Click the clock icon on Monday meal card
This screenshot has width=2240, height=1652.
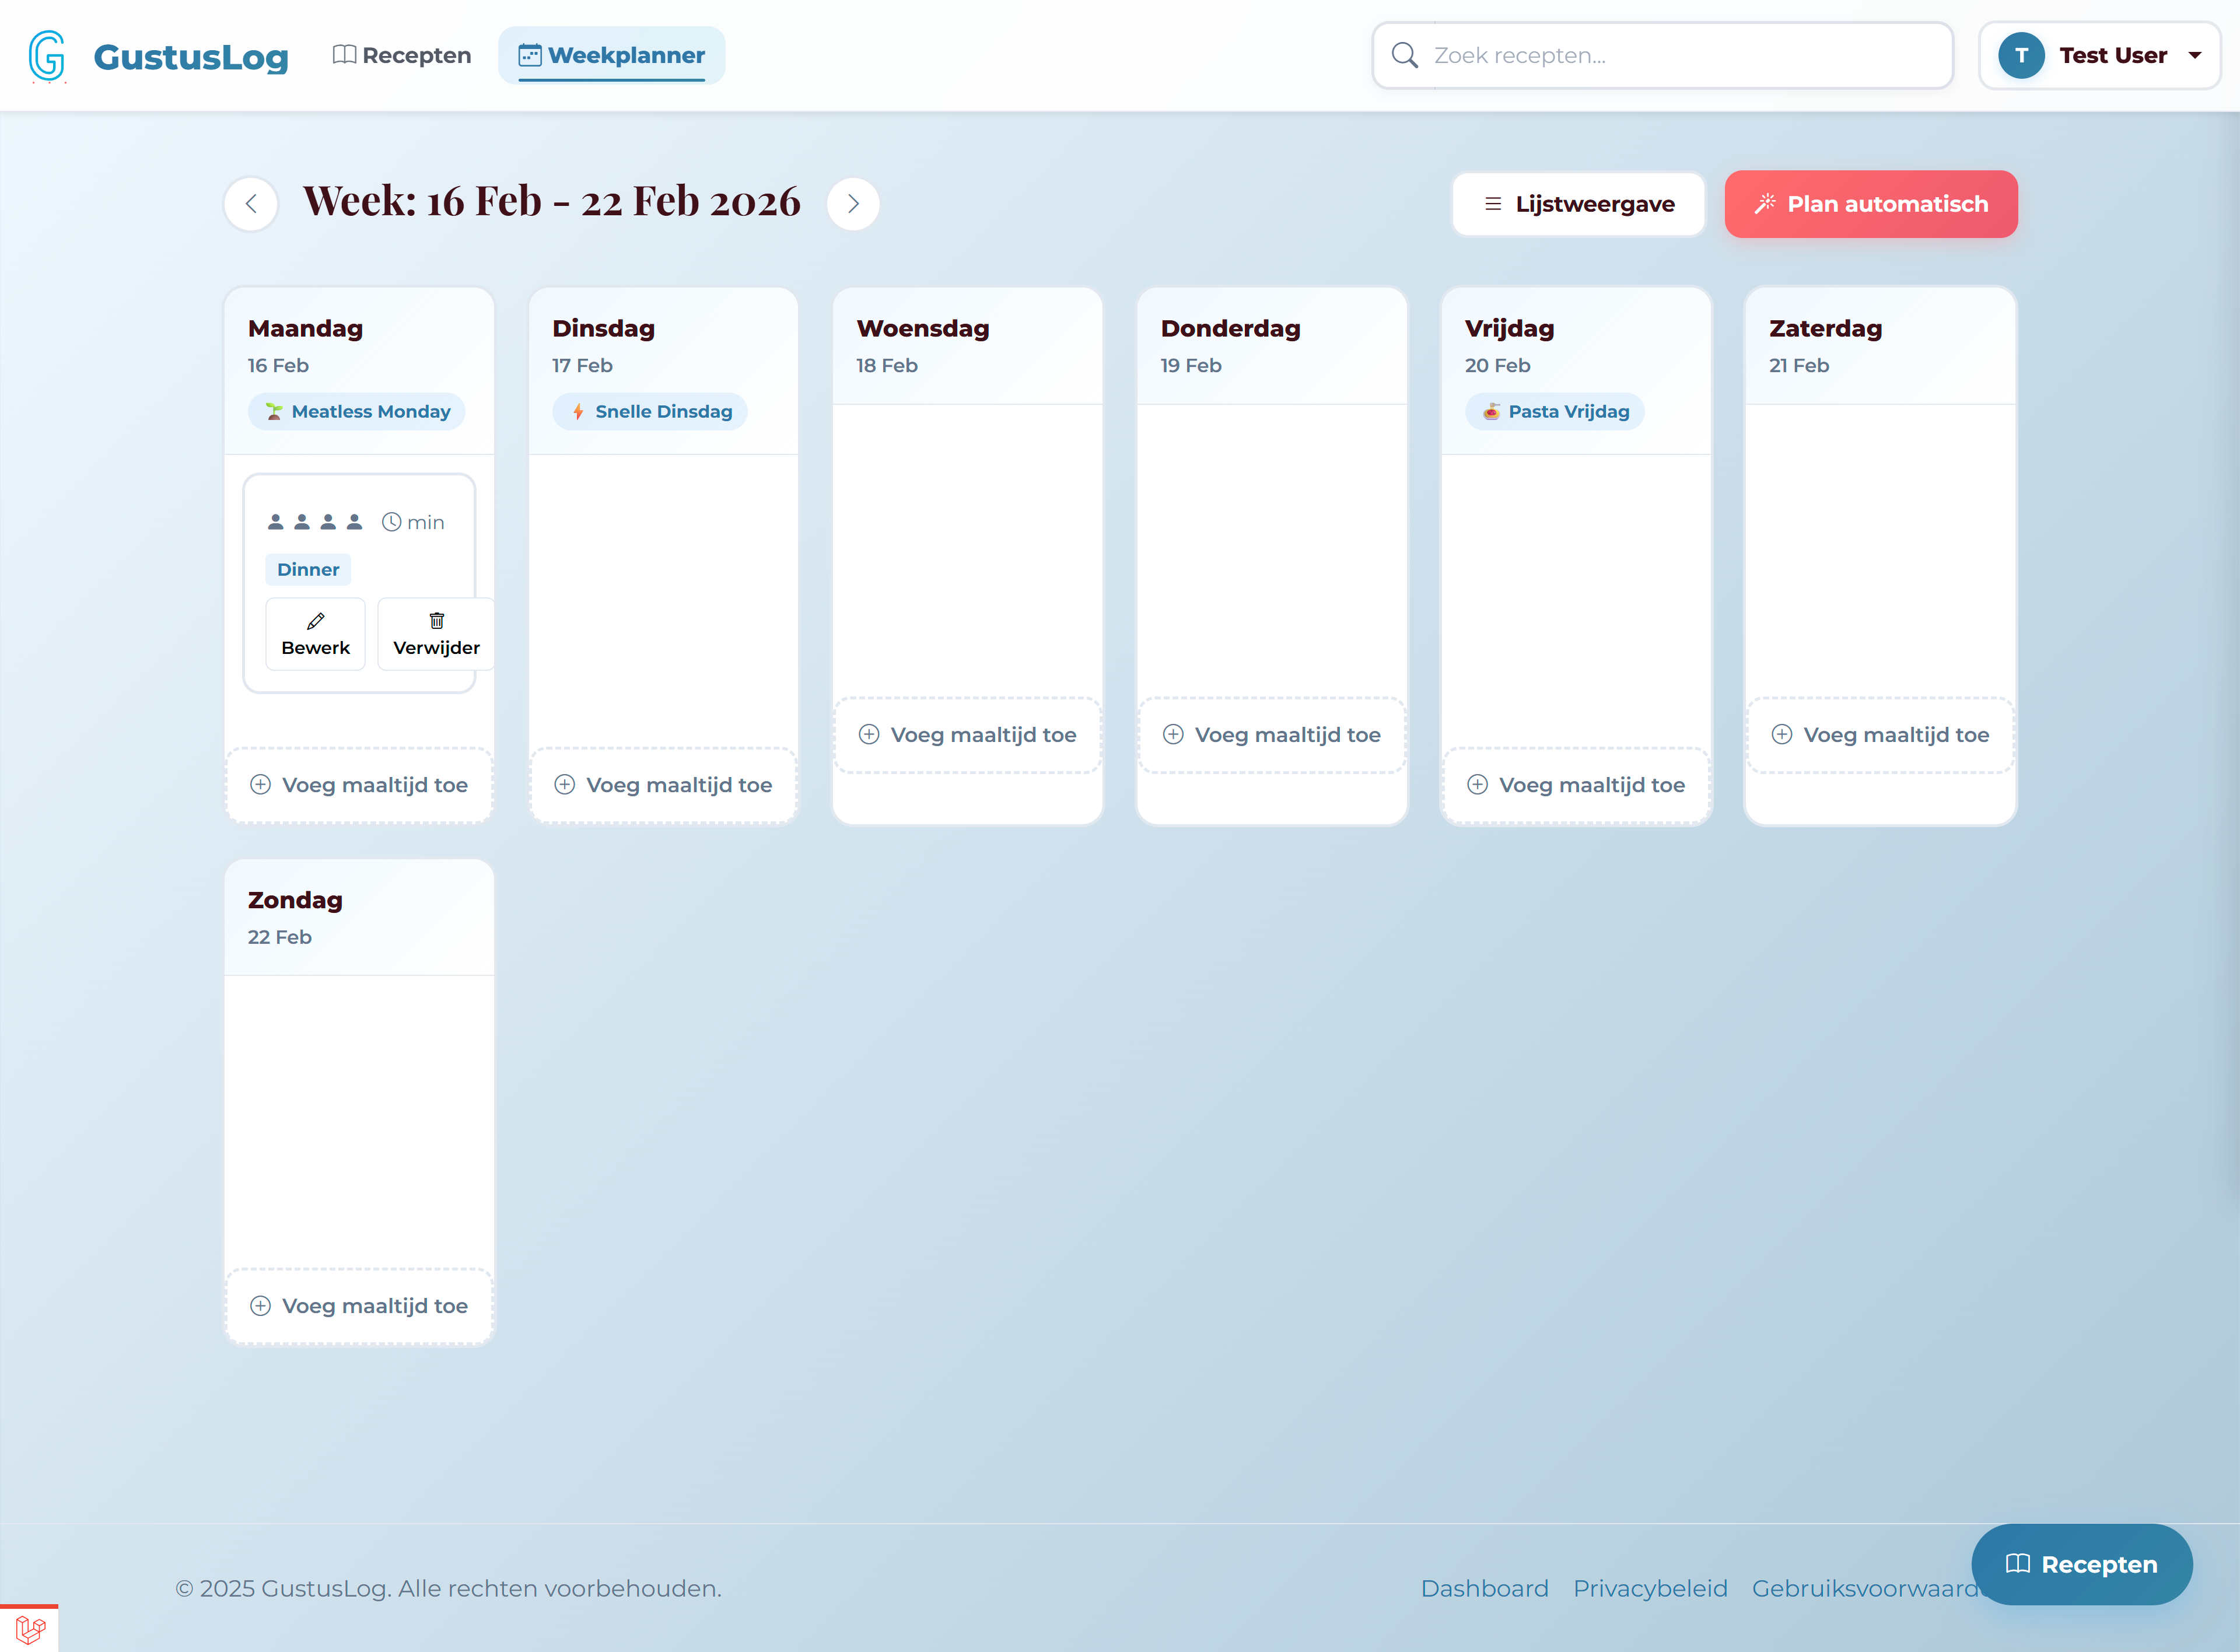[392, 522]
